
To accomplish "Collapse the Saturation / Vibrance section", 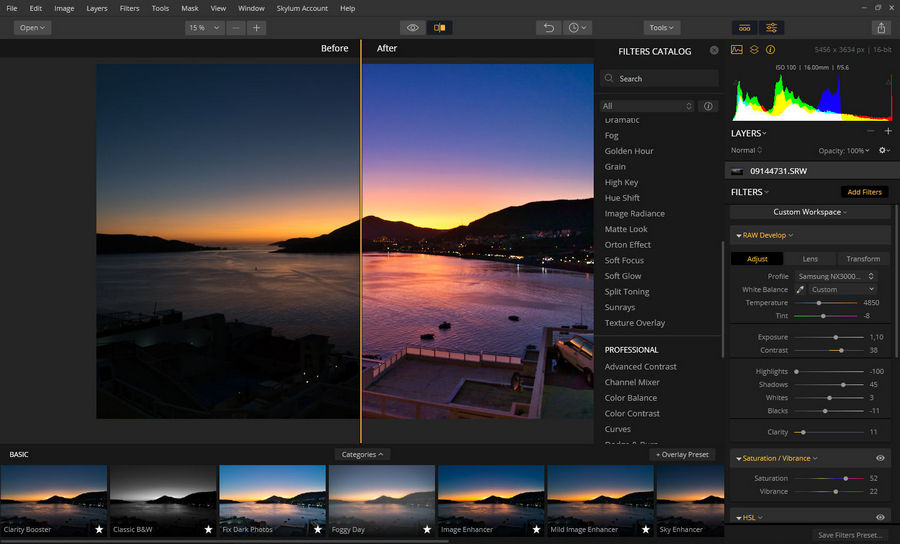I will pyautogui.click(x=739, y=458).
